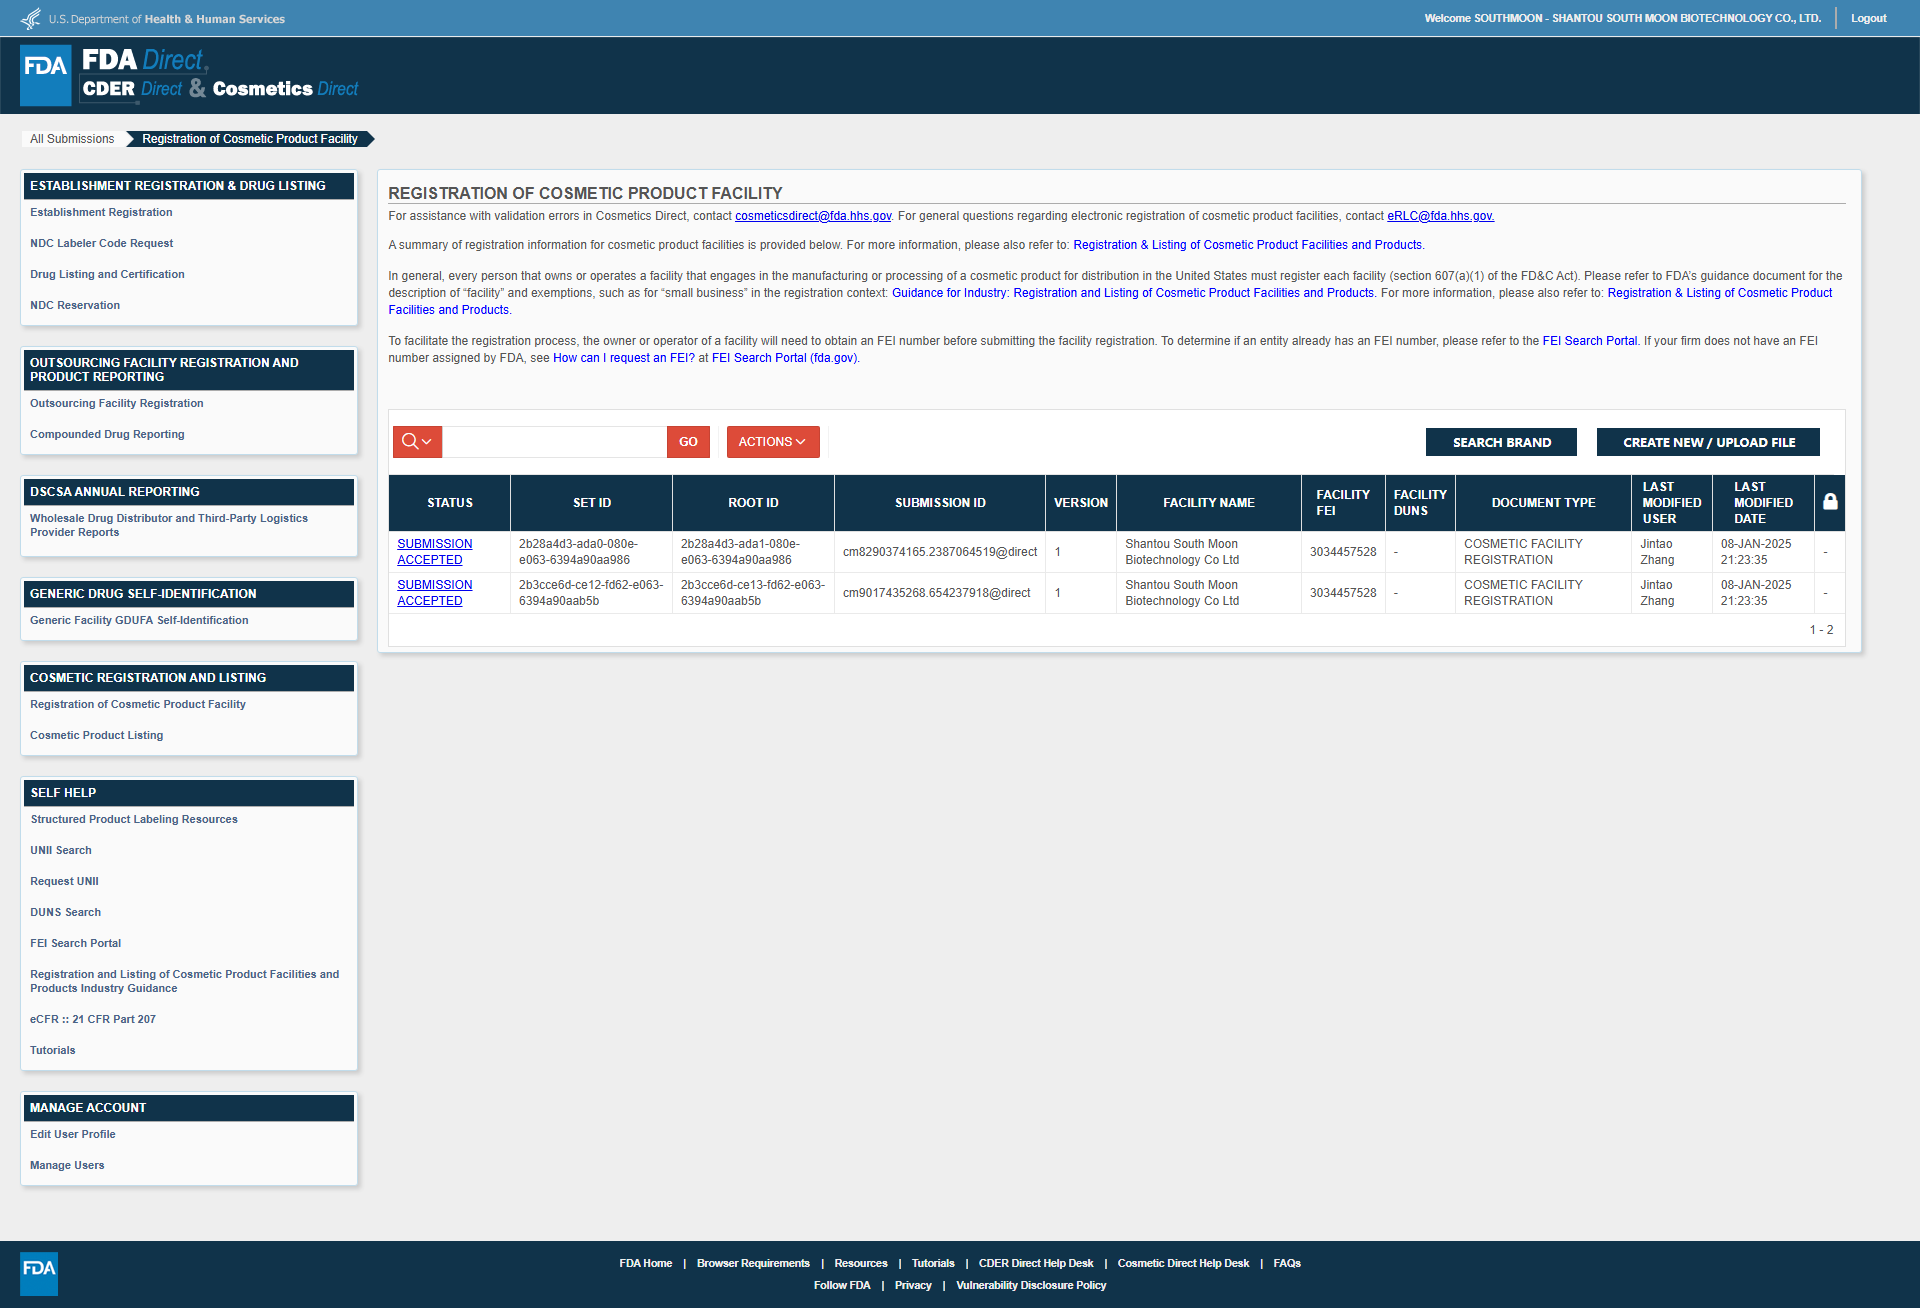Open first SUBMISSION ACCEPTED link

434,552
